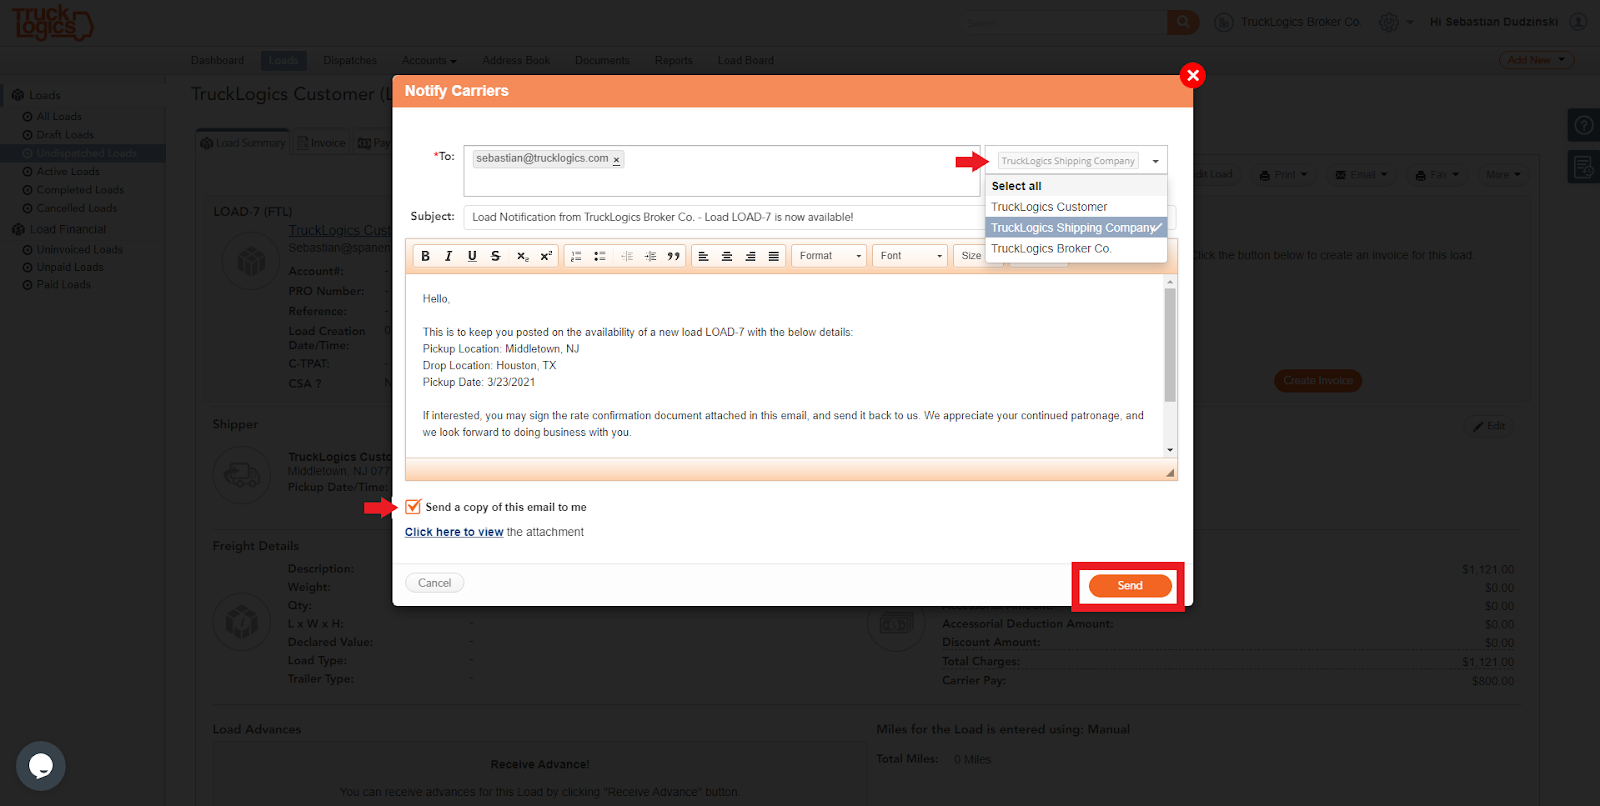Viewport: 1600px width, 806px height.
Task: Insert a numbered list
Action: click(x=576, y=256)
